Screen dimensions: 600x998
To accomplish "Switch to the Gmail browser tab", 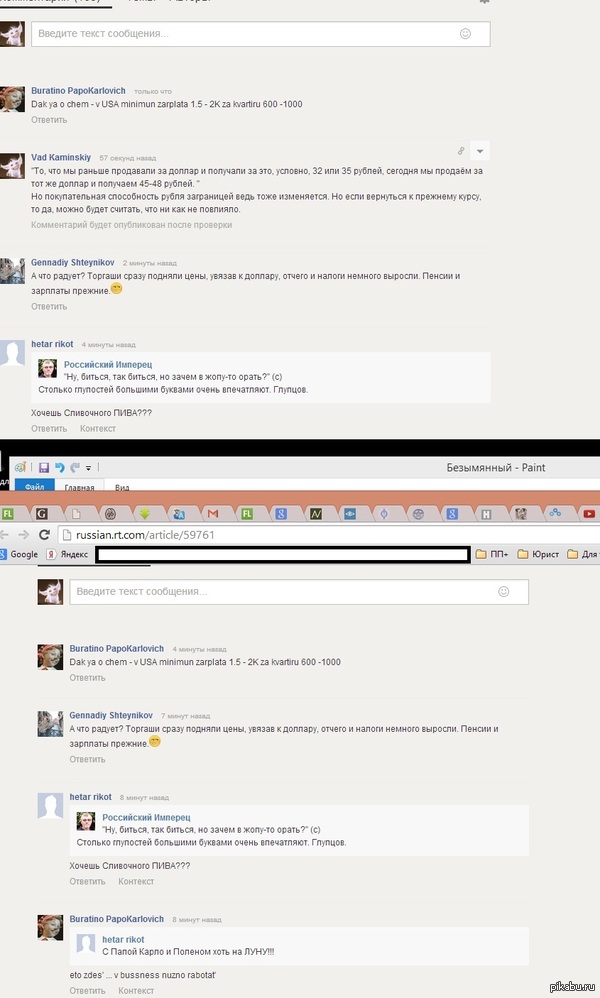I will (213, 513).
